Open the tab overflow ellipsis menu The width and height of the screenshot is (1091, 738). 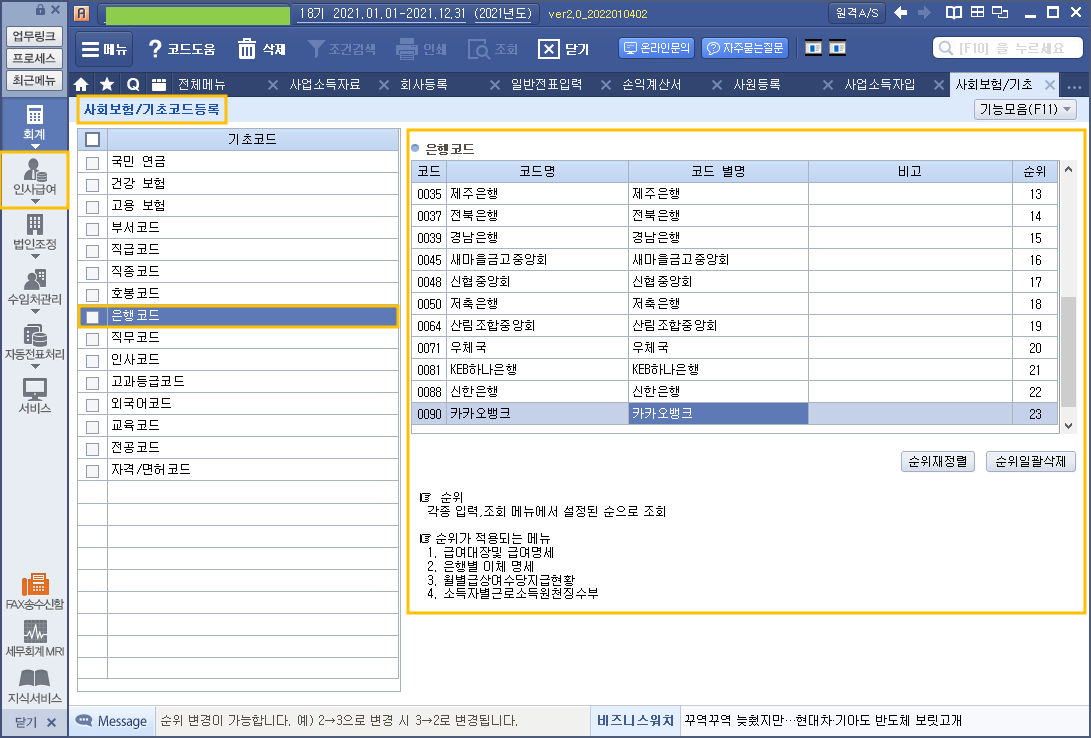pos(1074,88)
